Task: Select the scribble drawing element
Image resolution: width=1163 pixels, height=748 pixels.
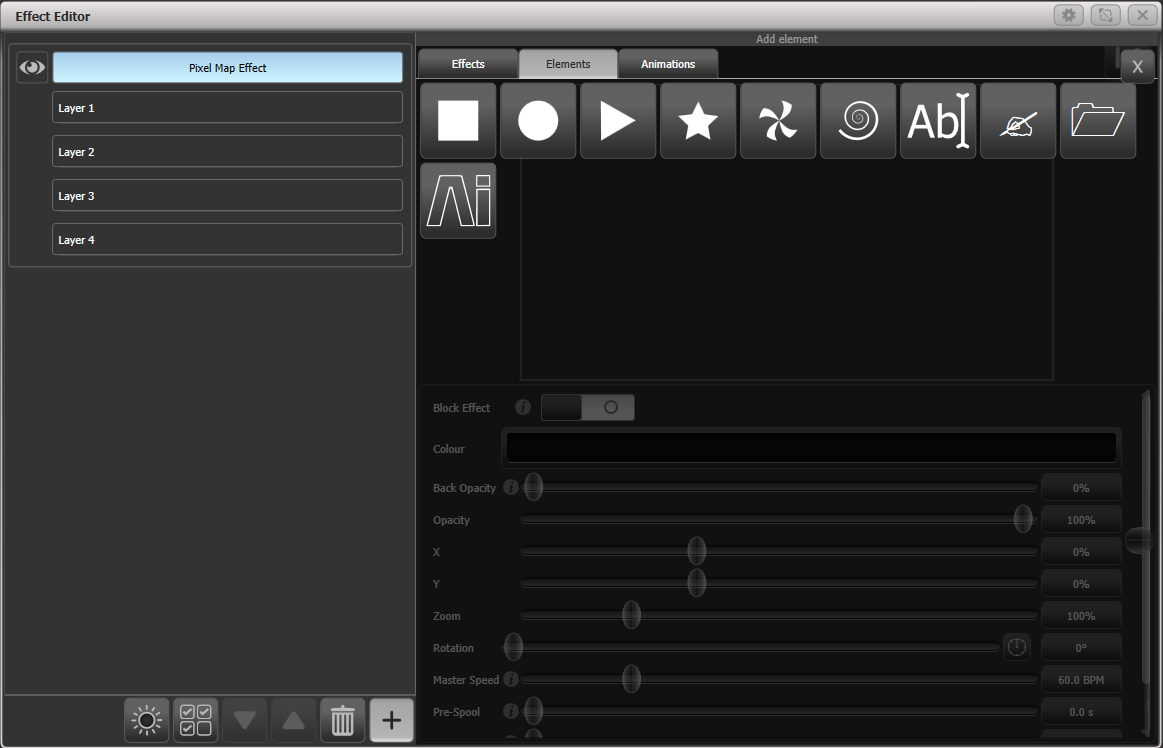Action: (x=1017, y=120)
